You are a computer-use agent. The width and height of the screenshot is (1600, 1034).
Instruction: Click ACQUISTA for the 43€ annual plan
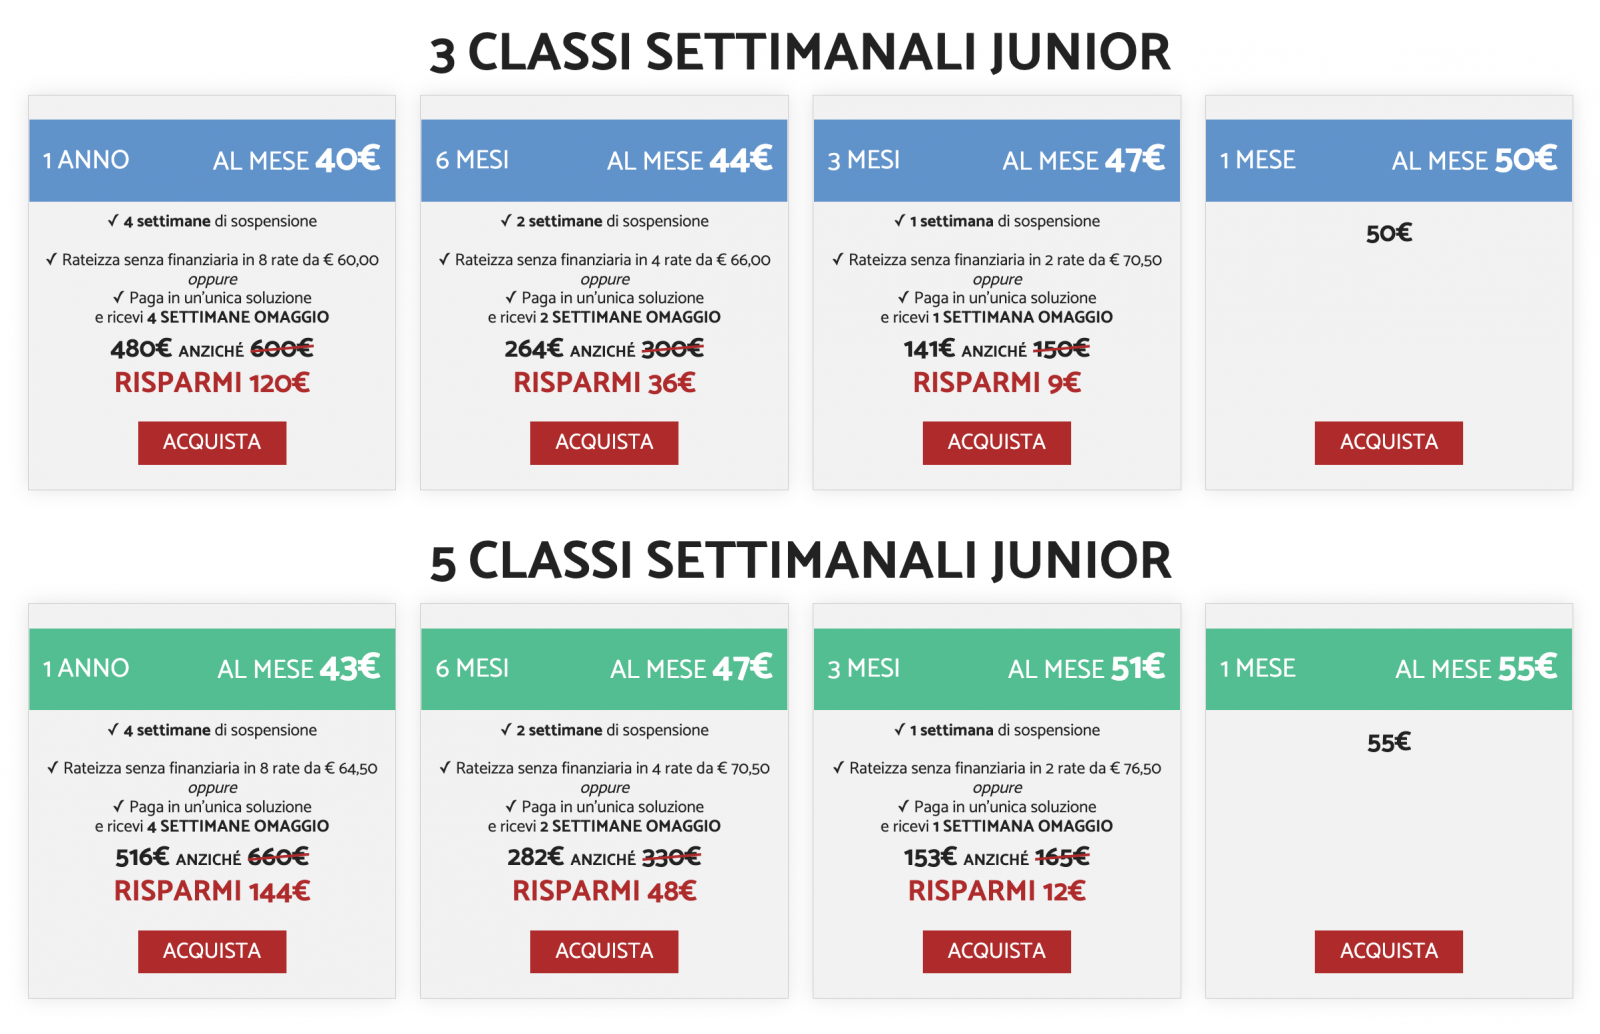click(x=212, y=951)
